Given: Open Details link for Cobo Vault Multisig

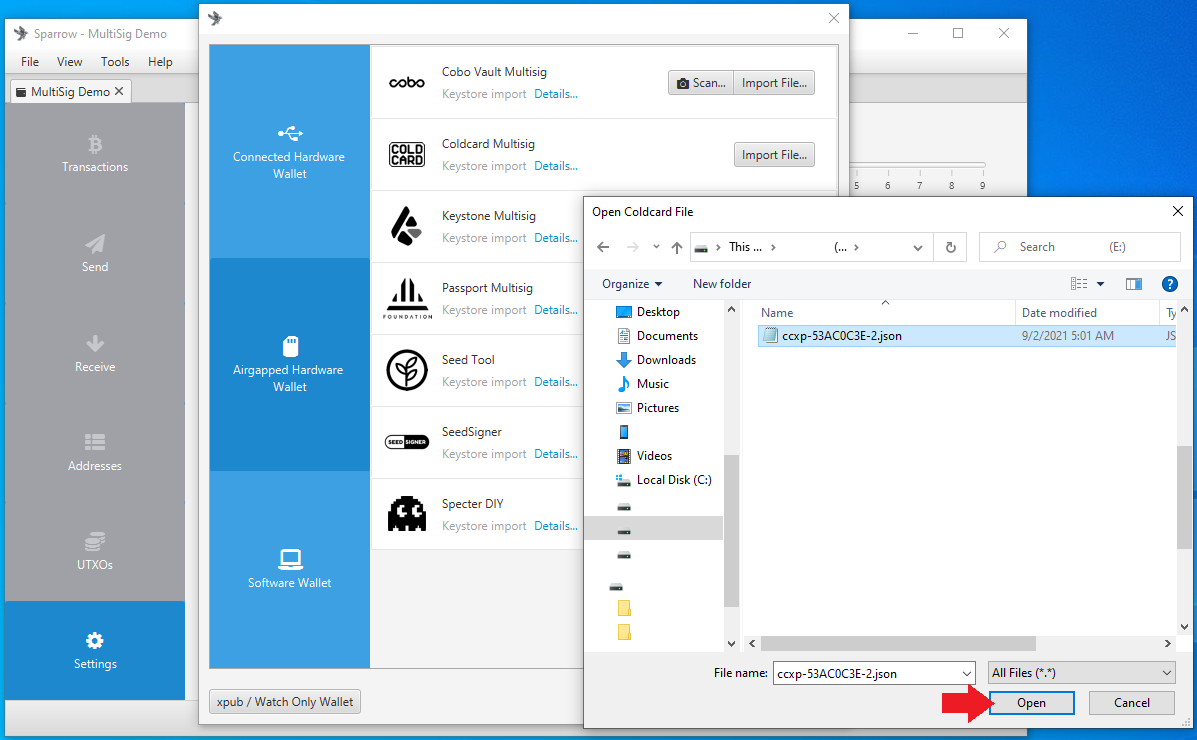Looking at the screenshot, I should tap(556, 94).
